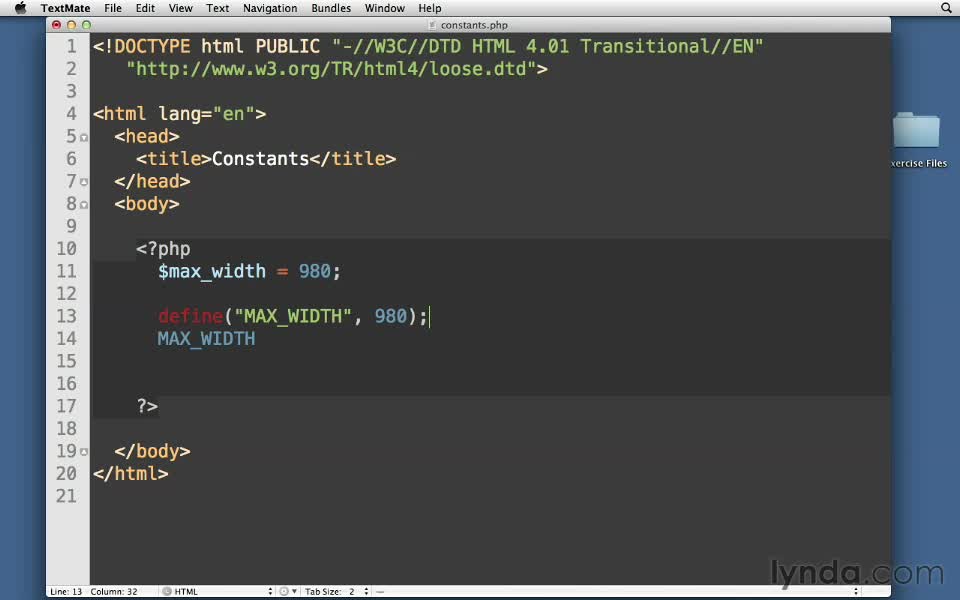The height and width of the screenshot is (600, 960).
Task: Open the Navigation menu
Action: tap(270, 8)
